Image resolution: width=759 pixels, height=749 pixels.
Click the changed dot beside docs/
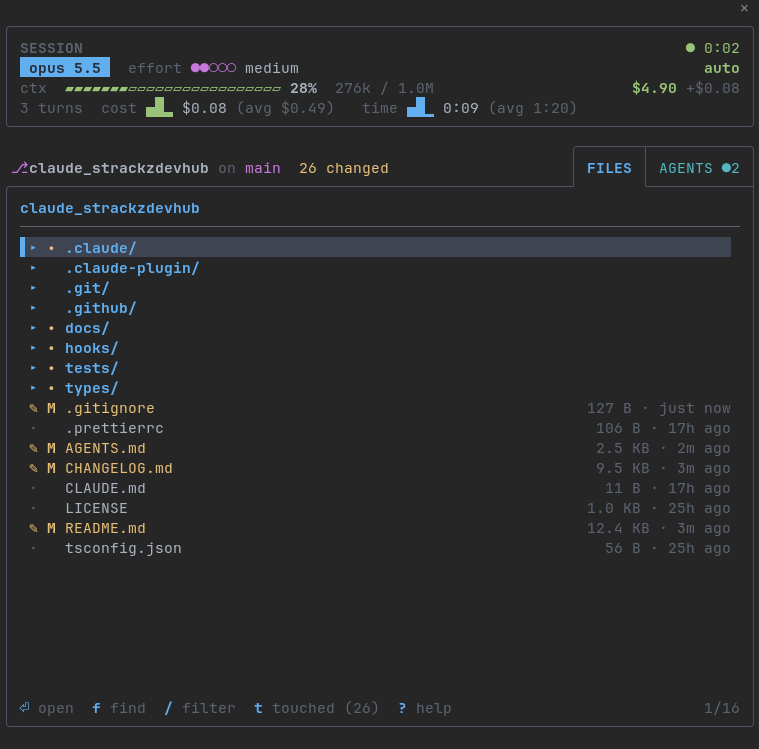click(x=51, y=328)
